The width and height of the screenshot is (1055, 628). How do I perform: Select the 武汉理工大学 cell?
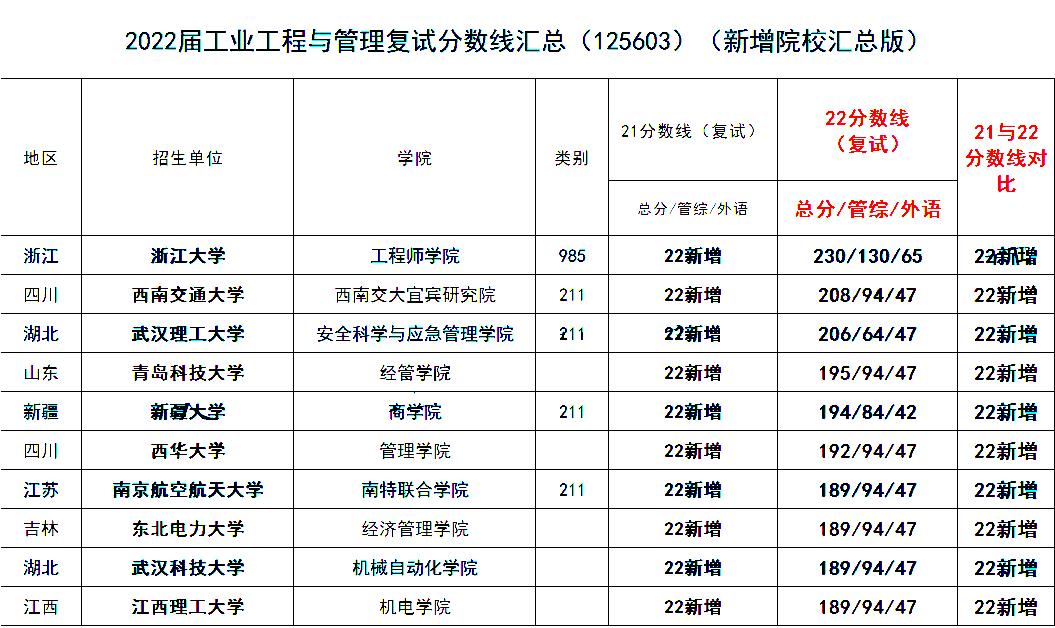(188, 334)
